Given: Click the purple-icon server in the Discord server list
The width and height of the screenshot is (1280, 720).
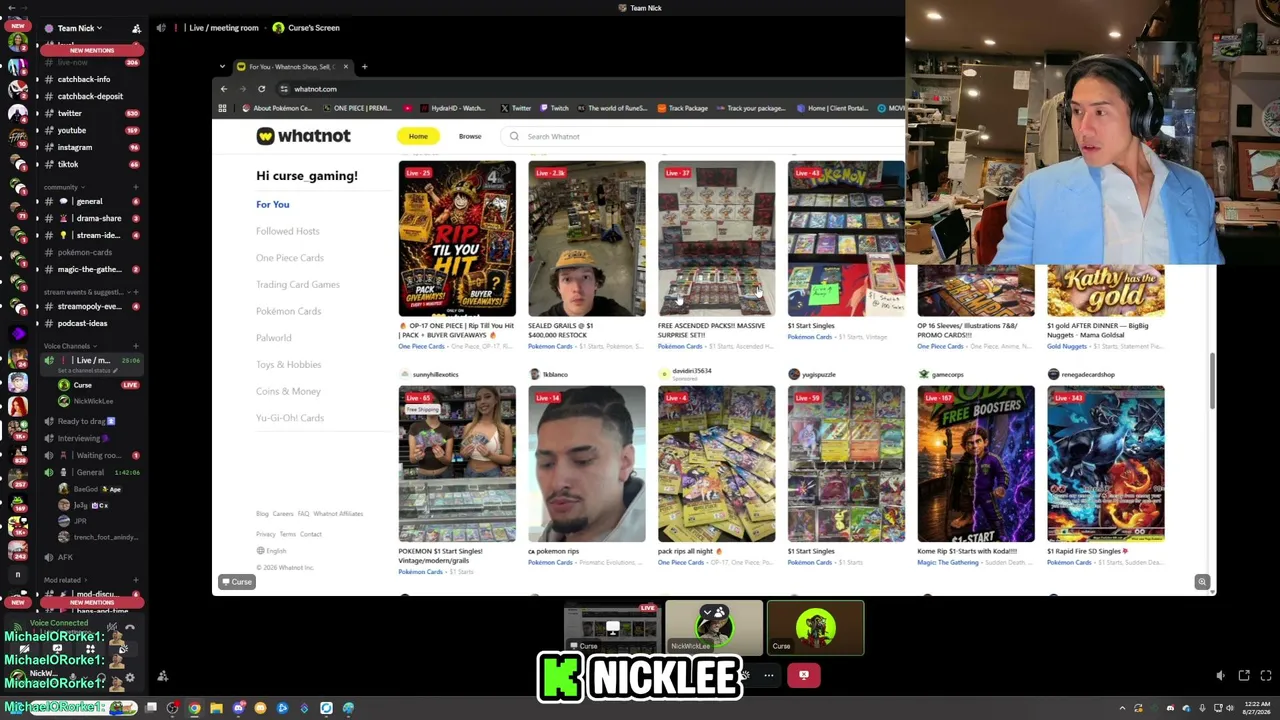Looking at the screenshot, I should (18, 333).
